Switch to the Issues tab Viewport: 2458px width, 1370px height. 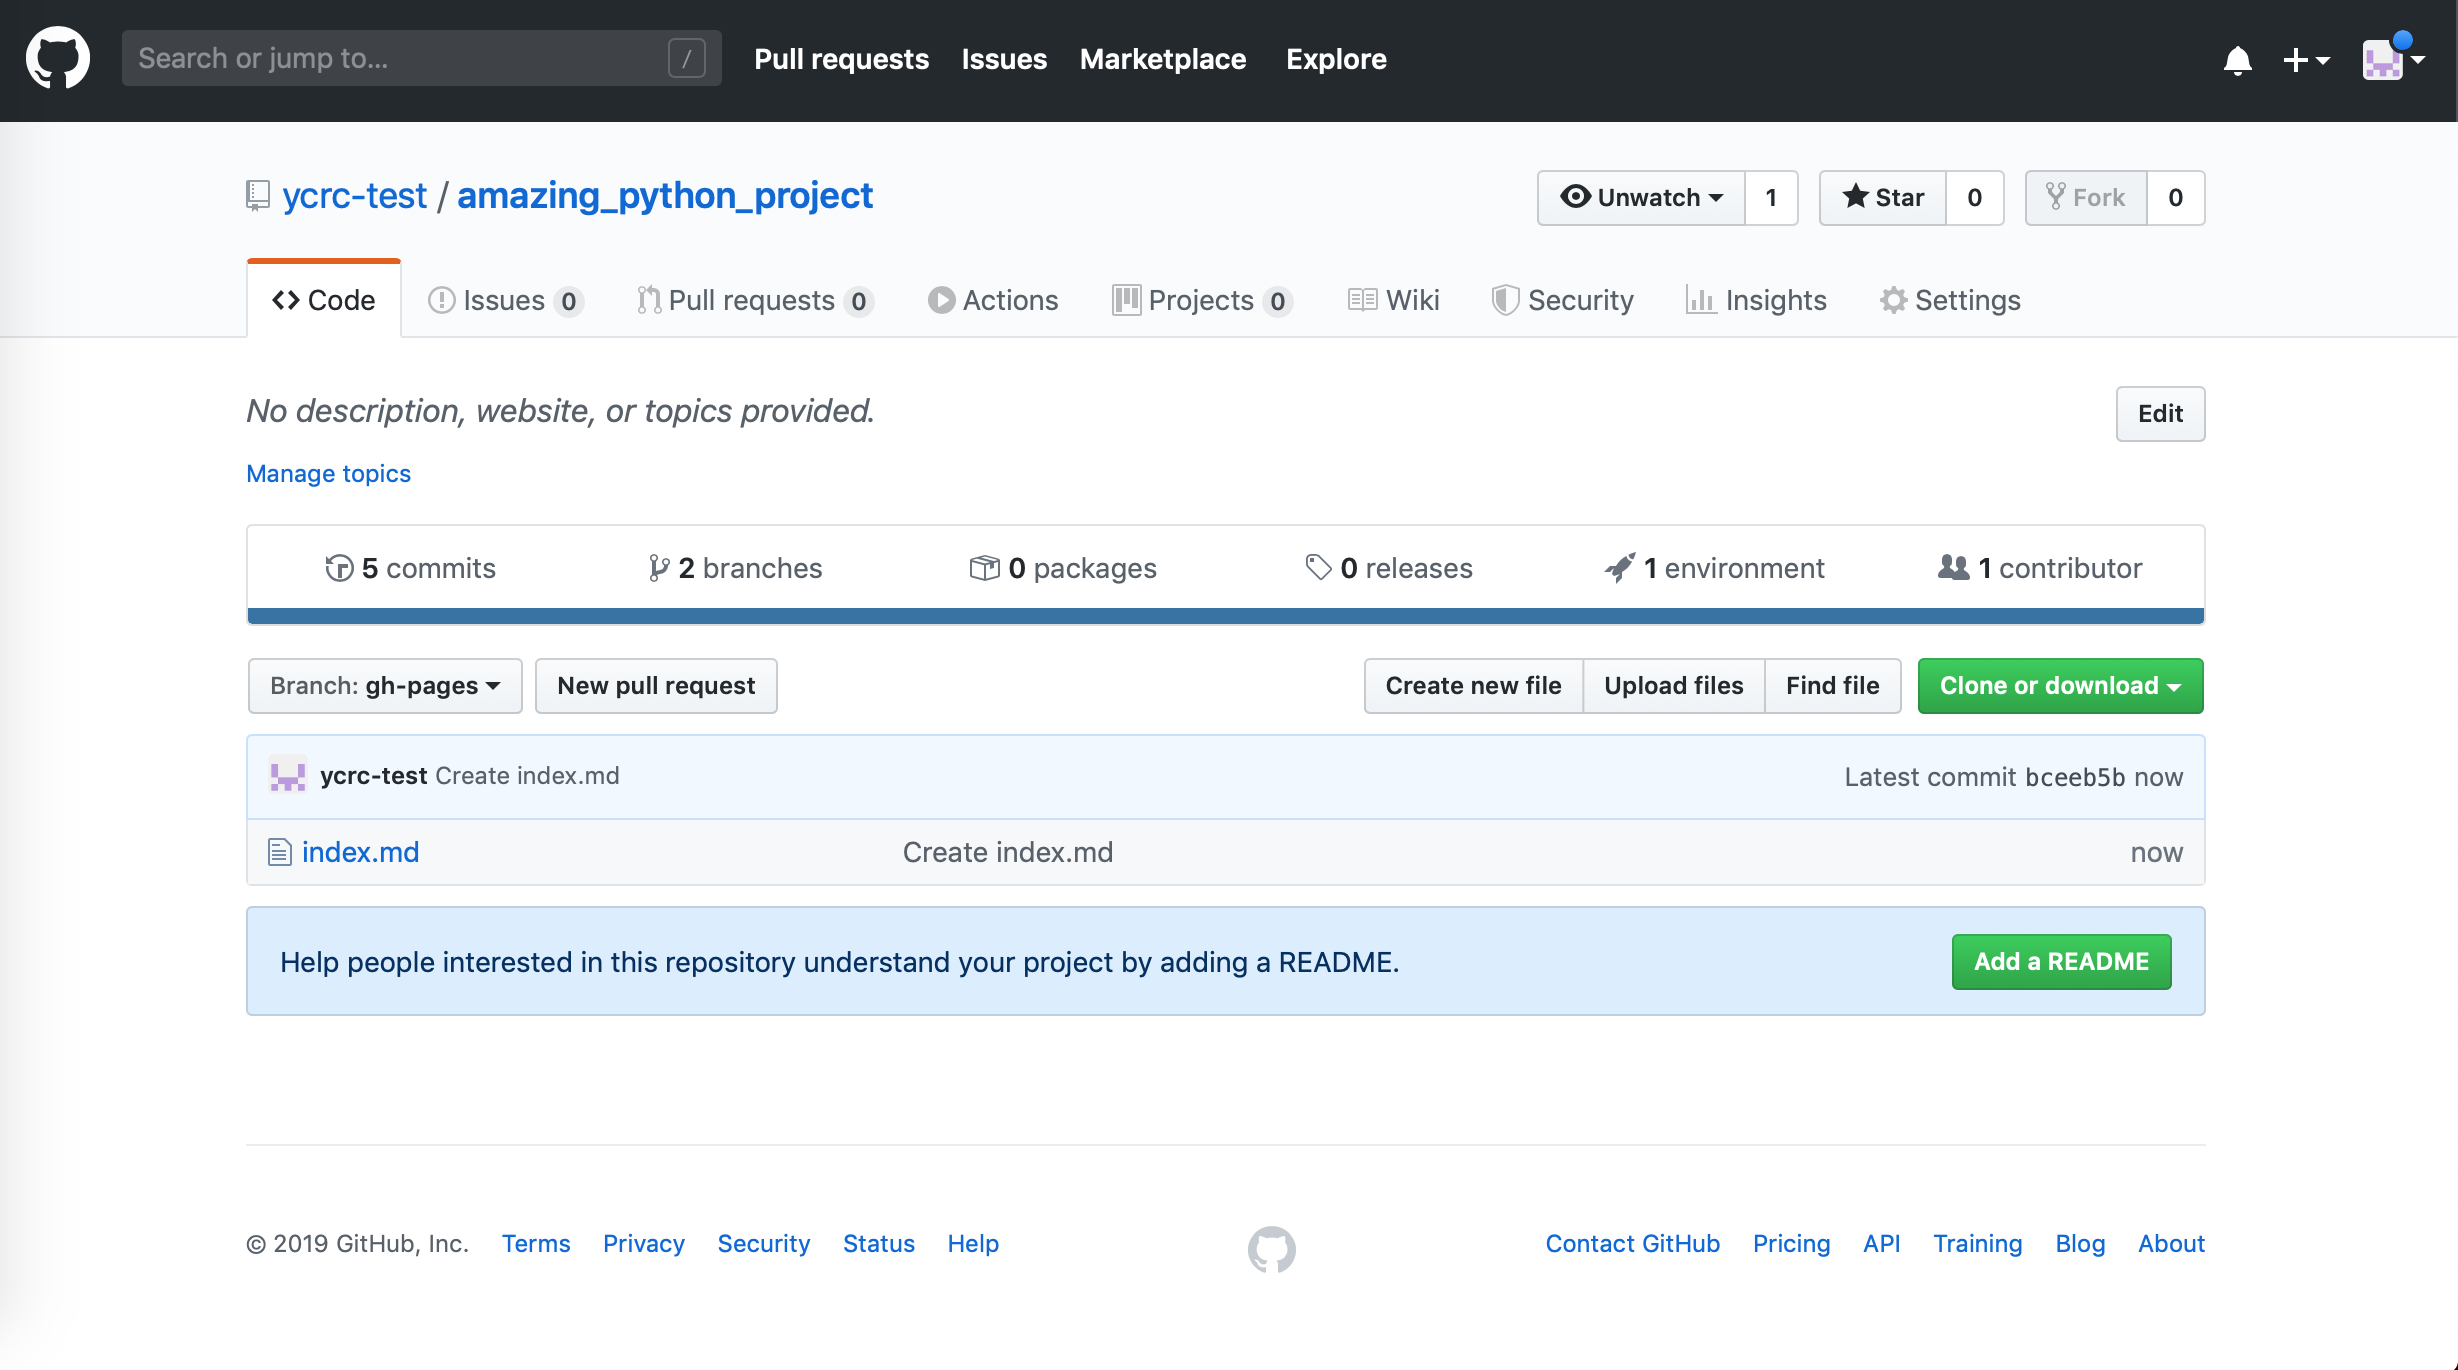click(505, 300)
